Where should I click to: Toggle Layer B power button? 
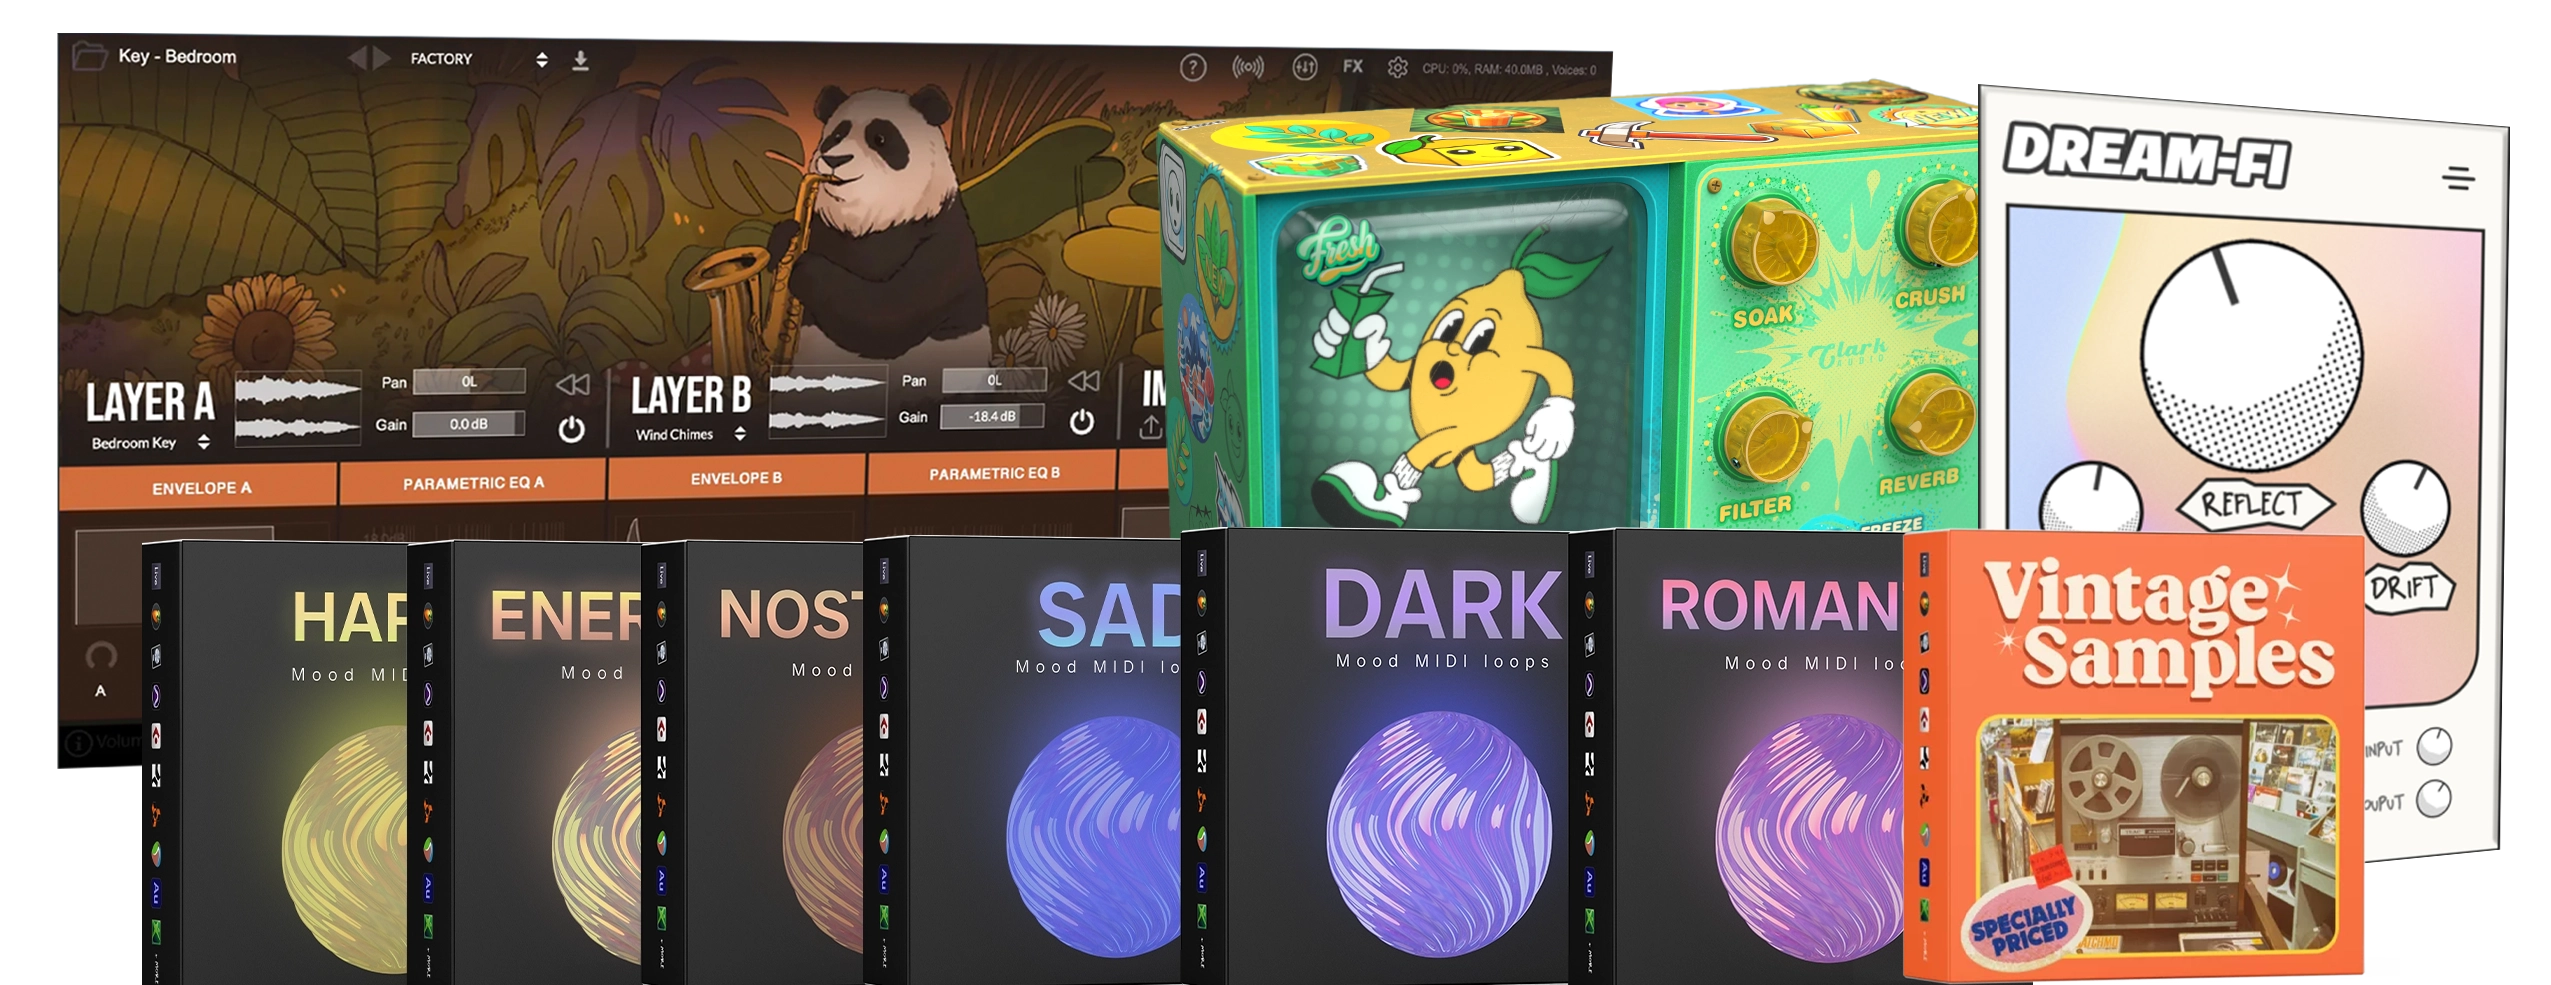pos(1082,421)
